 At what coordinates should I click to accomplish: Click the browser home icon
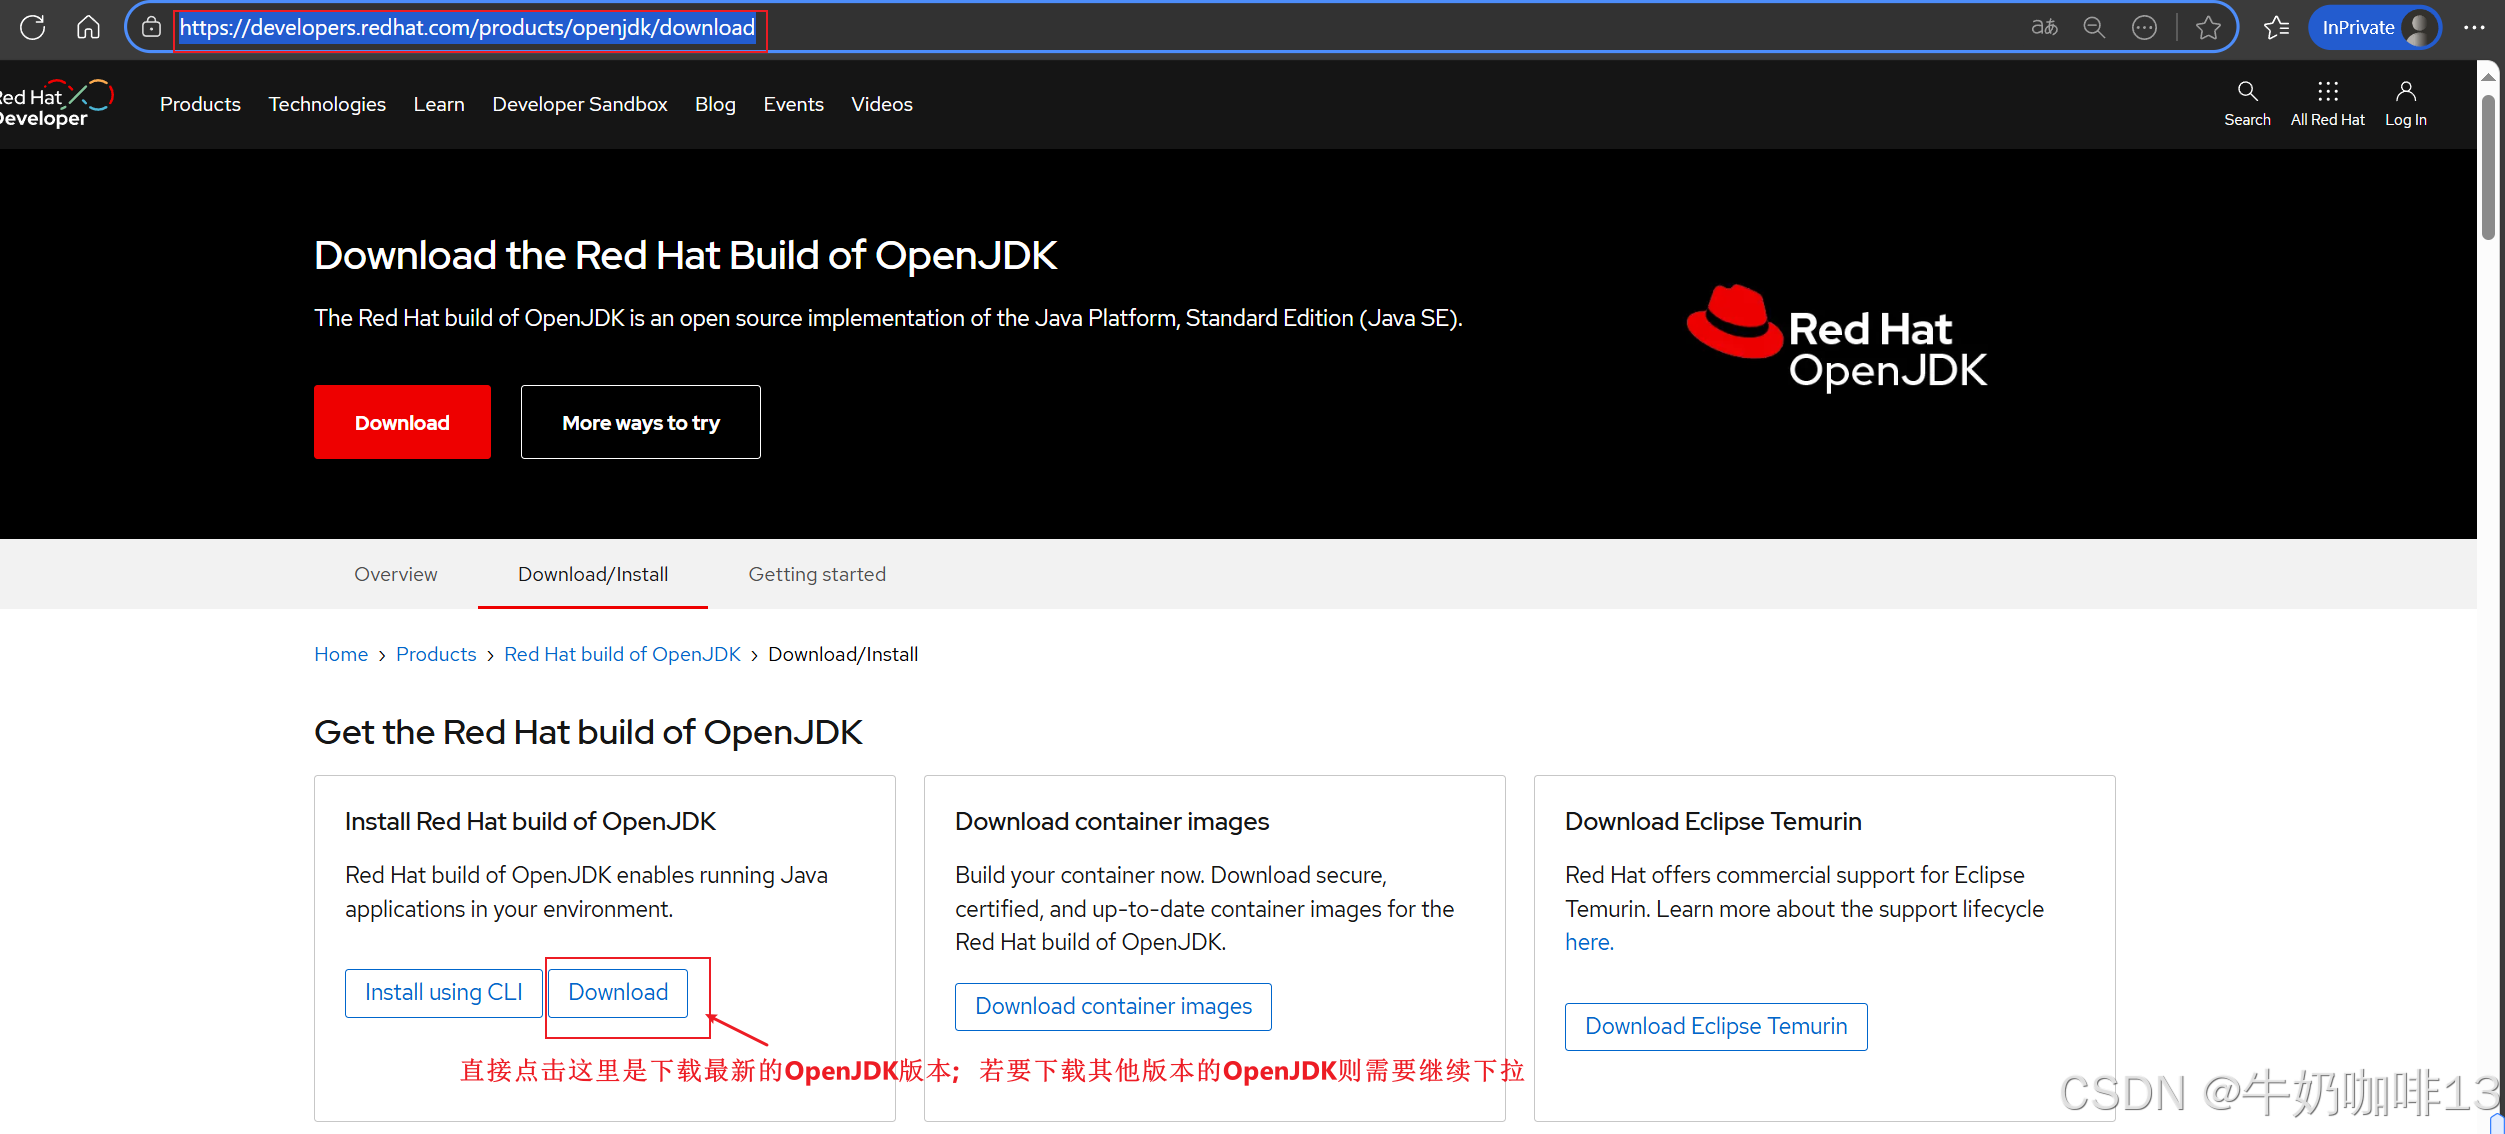click(x=88, y=27)
